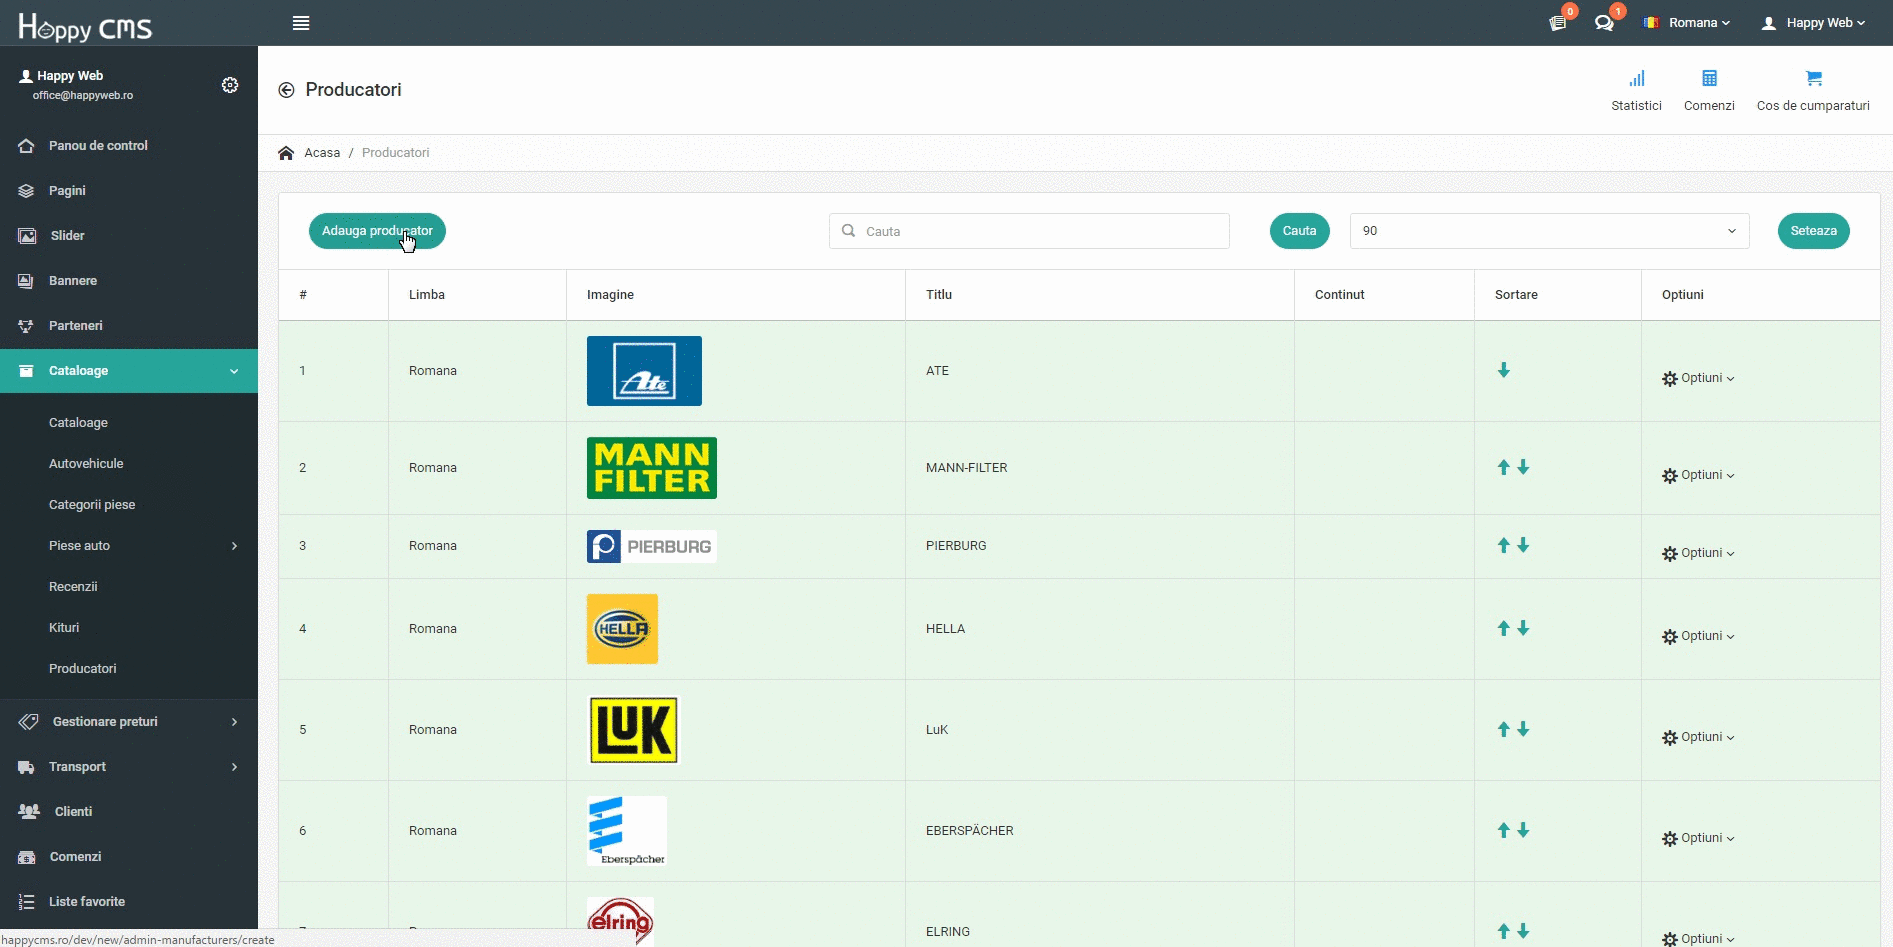Focus the Cauta search input field
The image size is (1893, 947).
point(1029,231)
